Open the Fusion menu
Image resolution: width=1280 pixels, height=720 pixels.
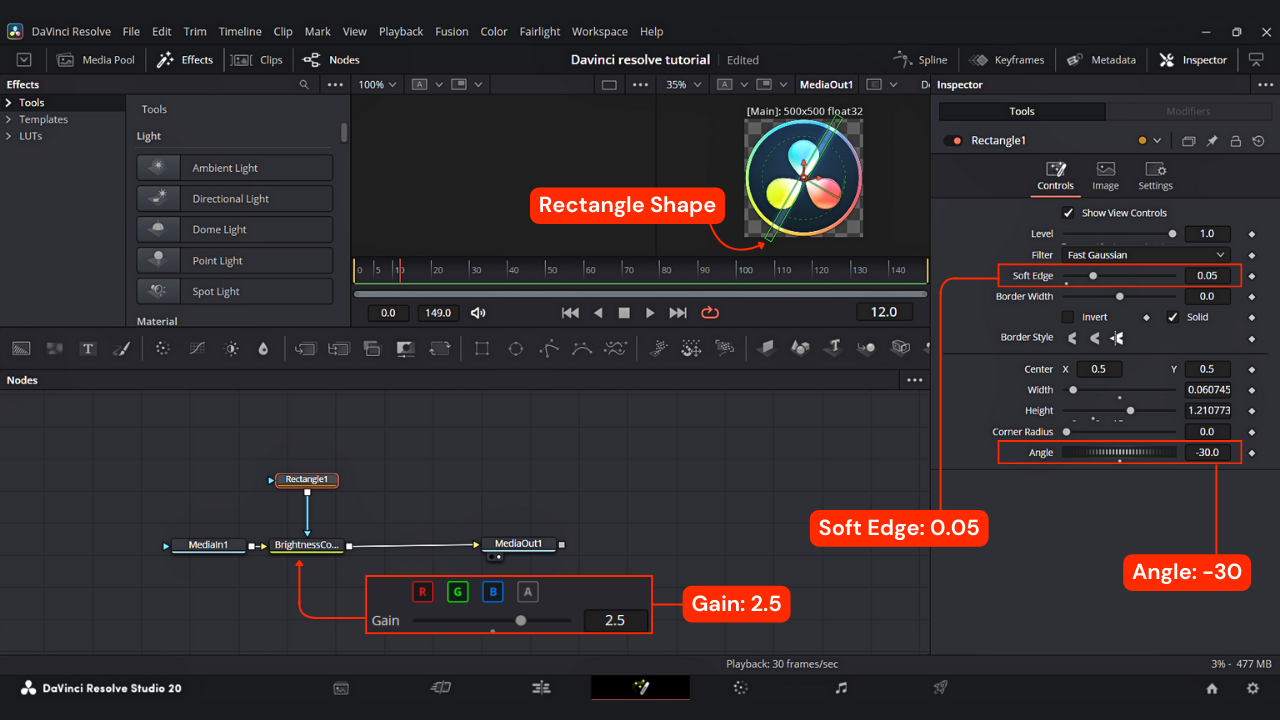click(x=451, y=31)
